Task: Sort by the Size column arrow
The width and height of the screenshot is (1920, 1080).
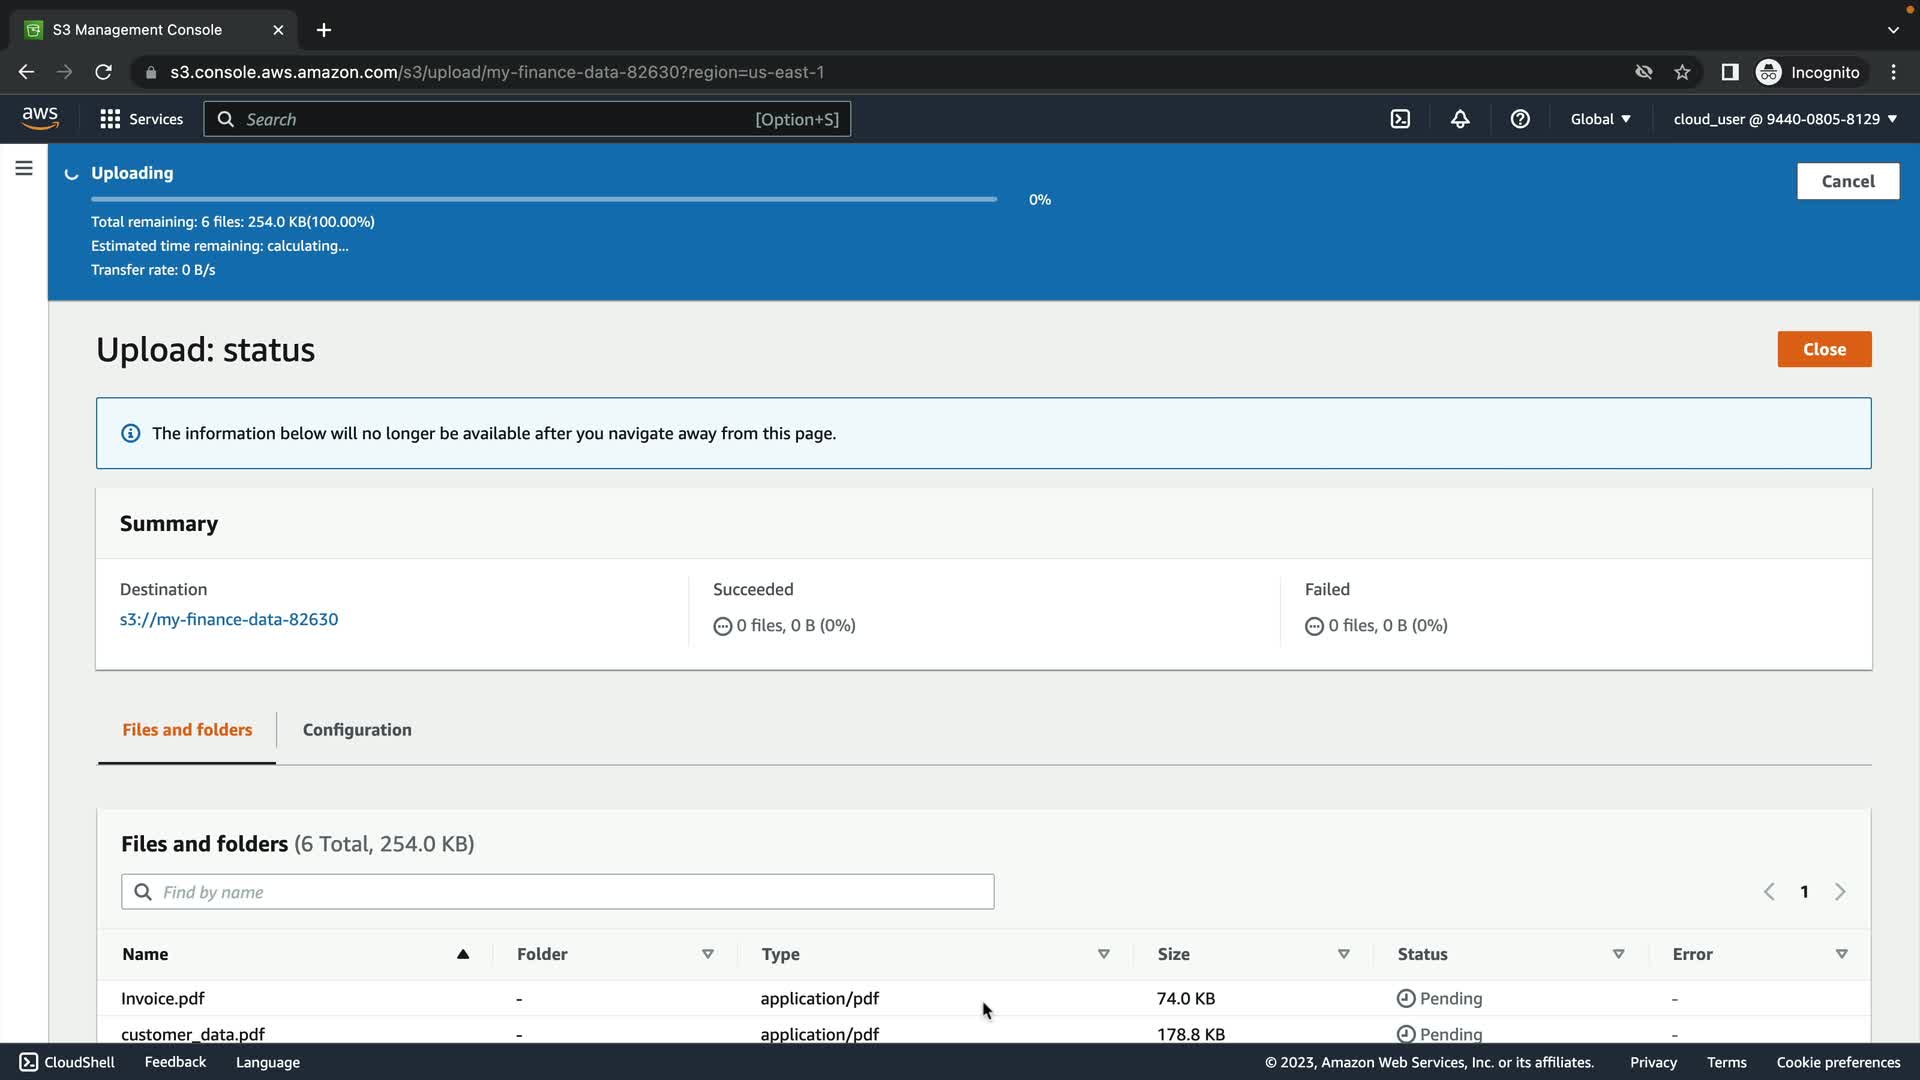Action: pyautogui.click(x=1343, y=954)
